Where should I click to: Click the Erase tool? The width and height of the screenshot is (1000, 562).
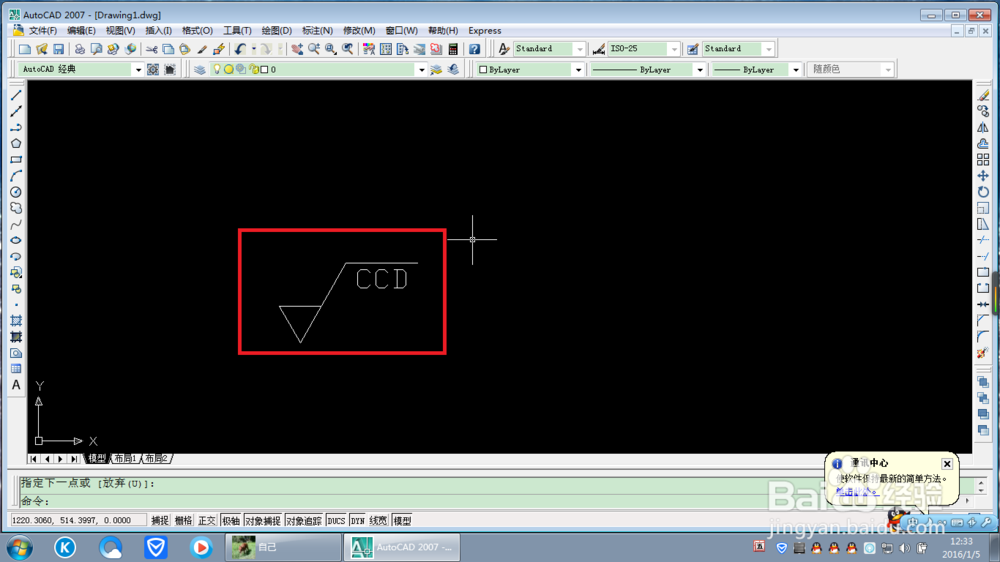tap(983, 95)
